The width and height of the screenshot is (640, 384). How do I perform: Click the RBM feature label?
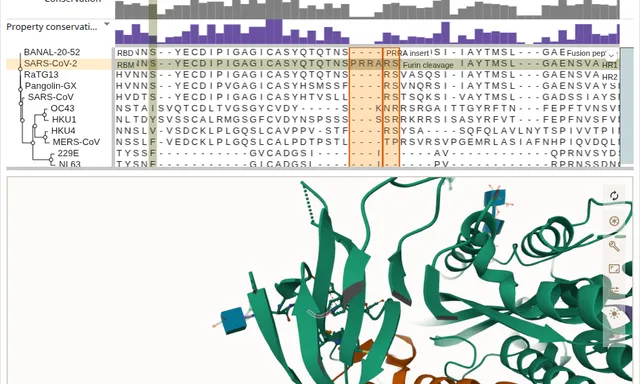point(126,65)
